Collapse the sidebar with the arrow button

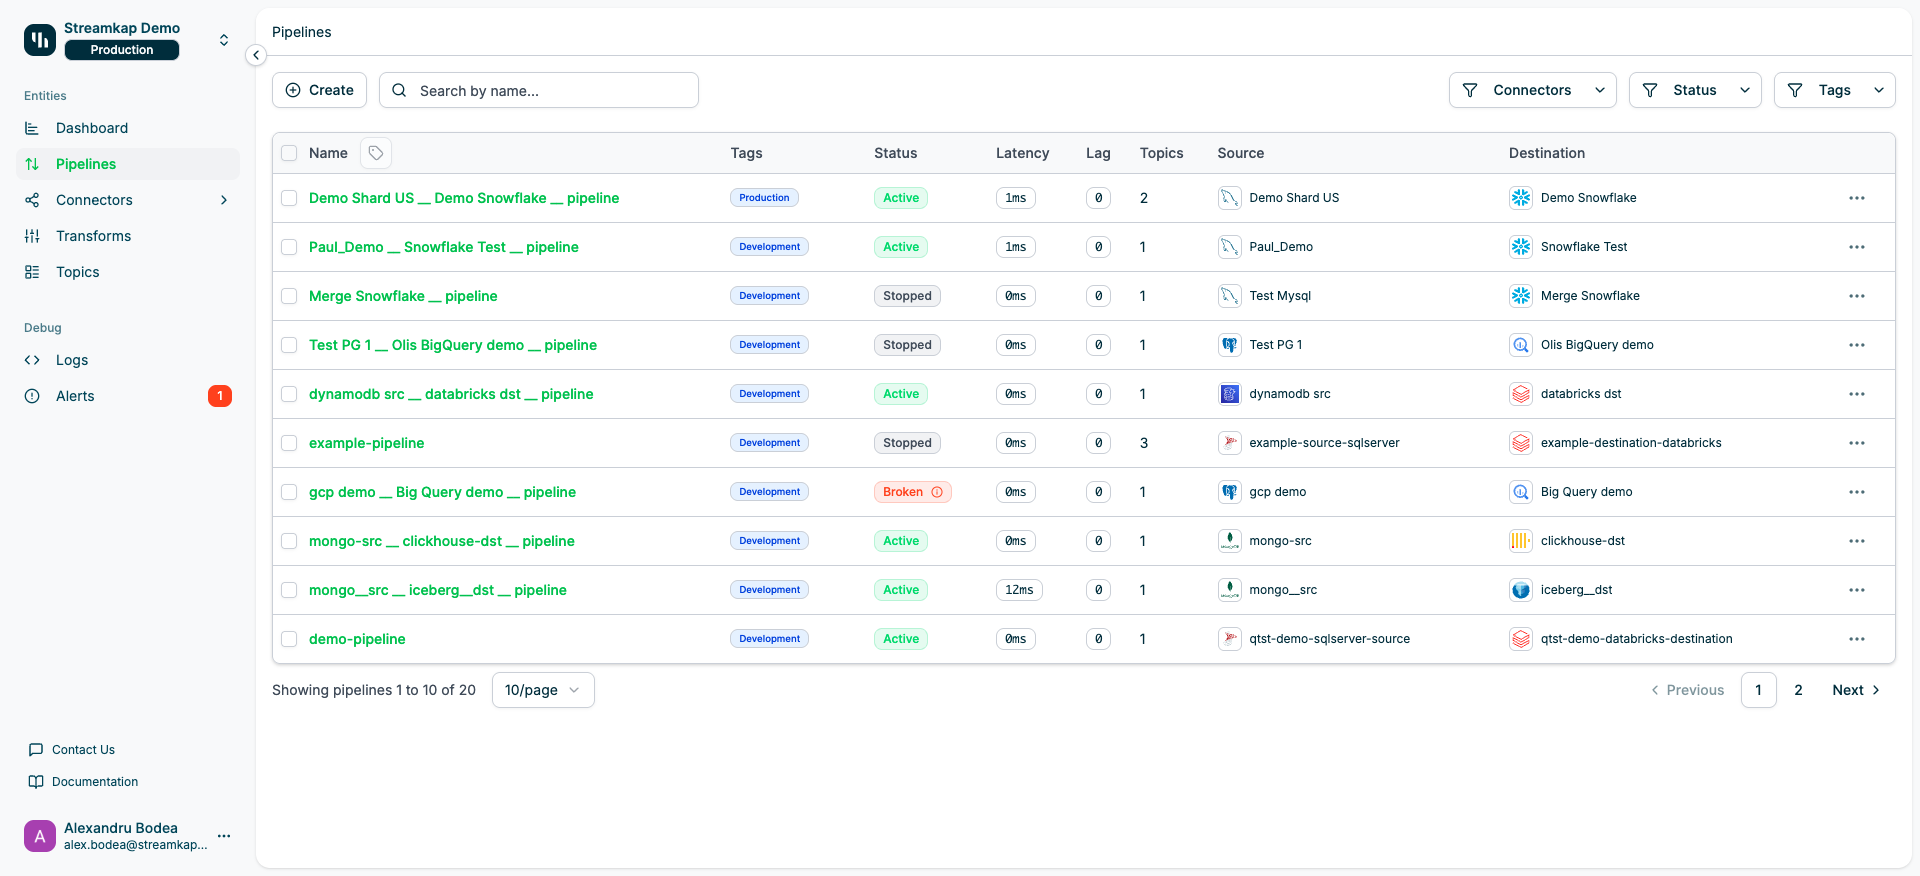pos(256,55)
